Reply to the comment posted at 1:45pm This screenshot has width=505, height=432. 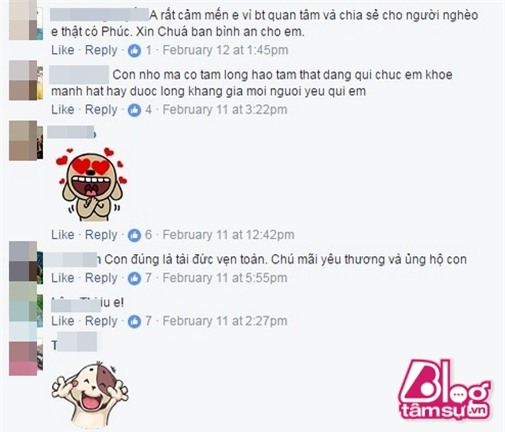point(101,50)
